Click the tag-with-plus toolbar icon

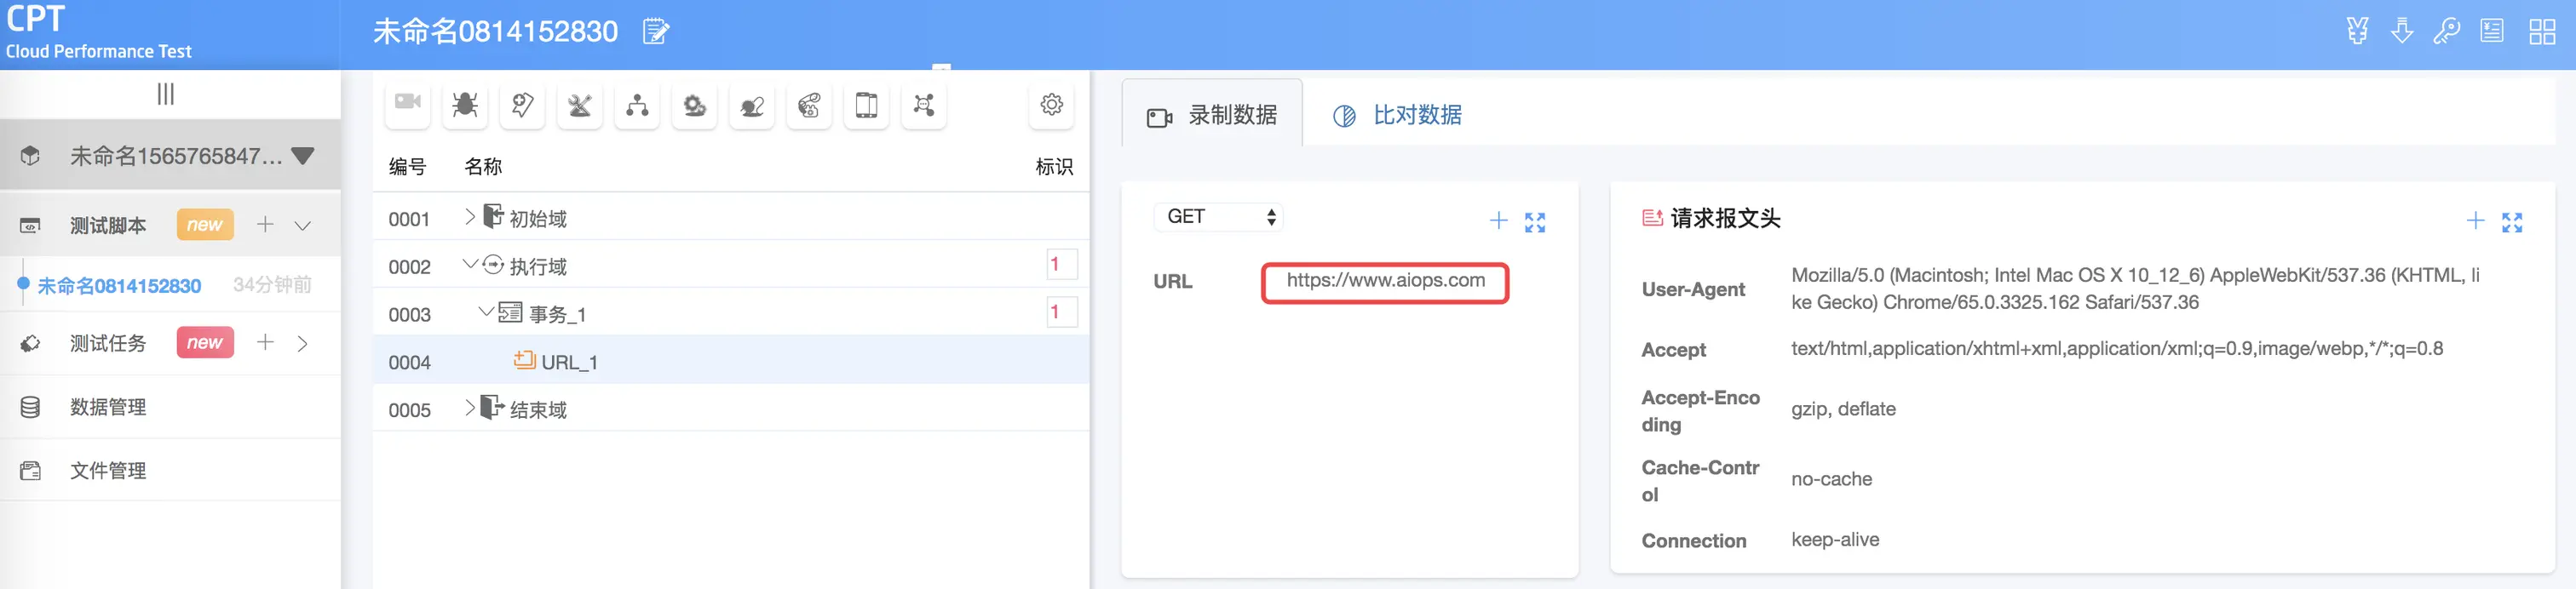(522, 104)
